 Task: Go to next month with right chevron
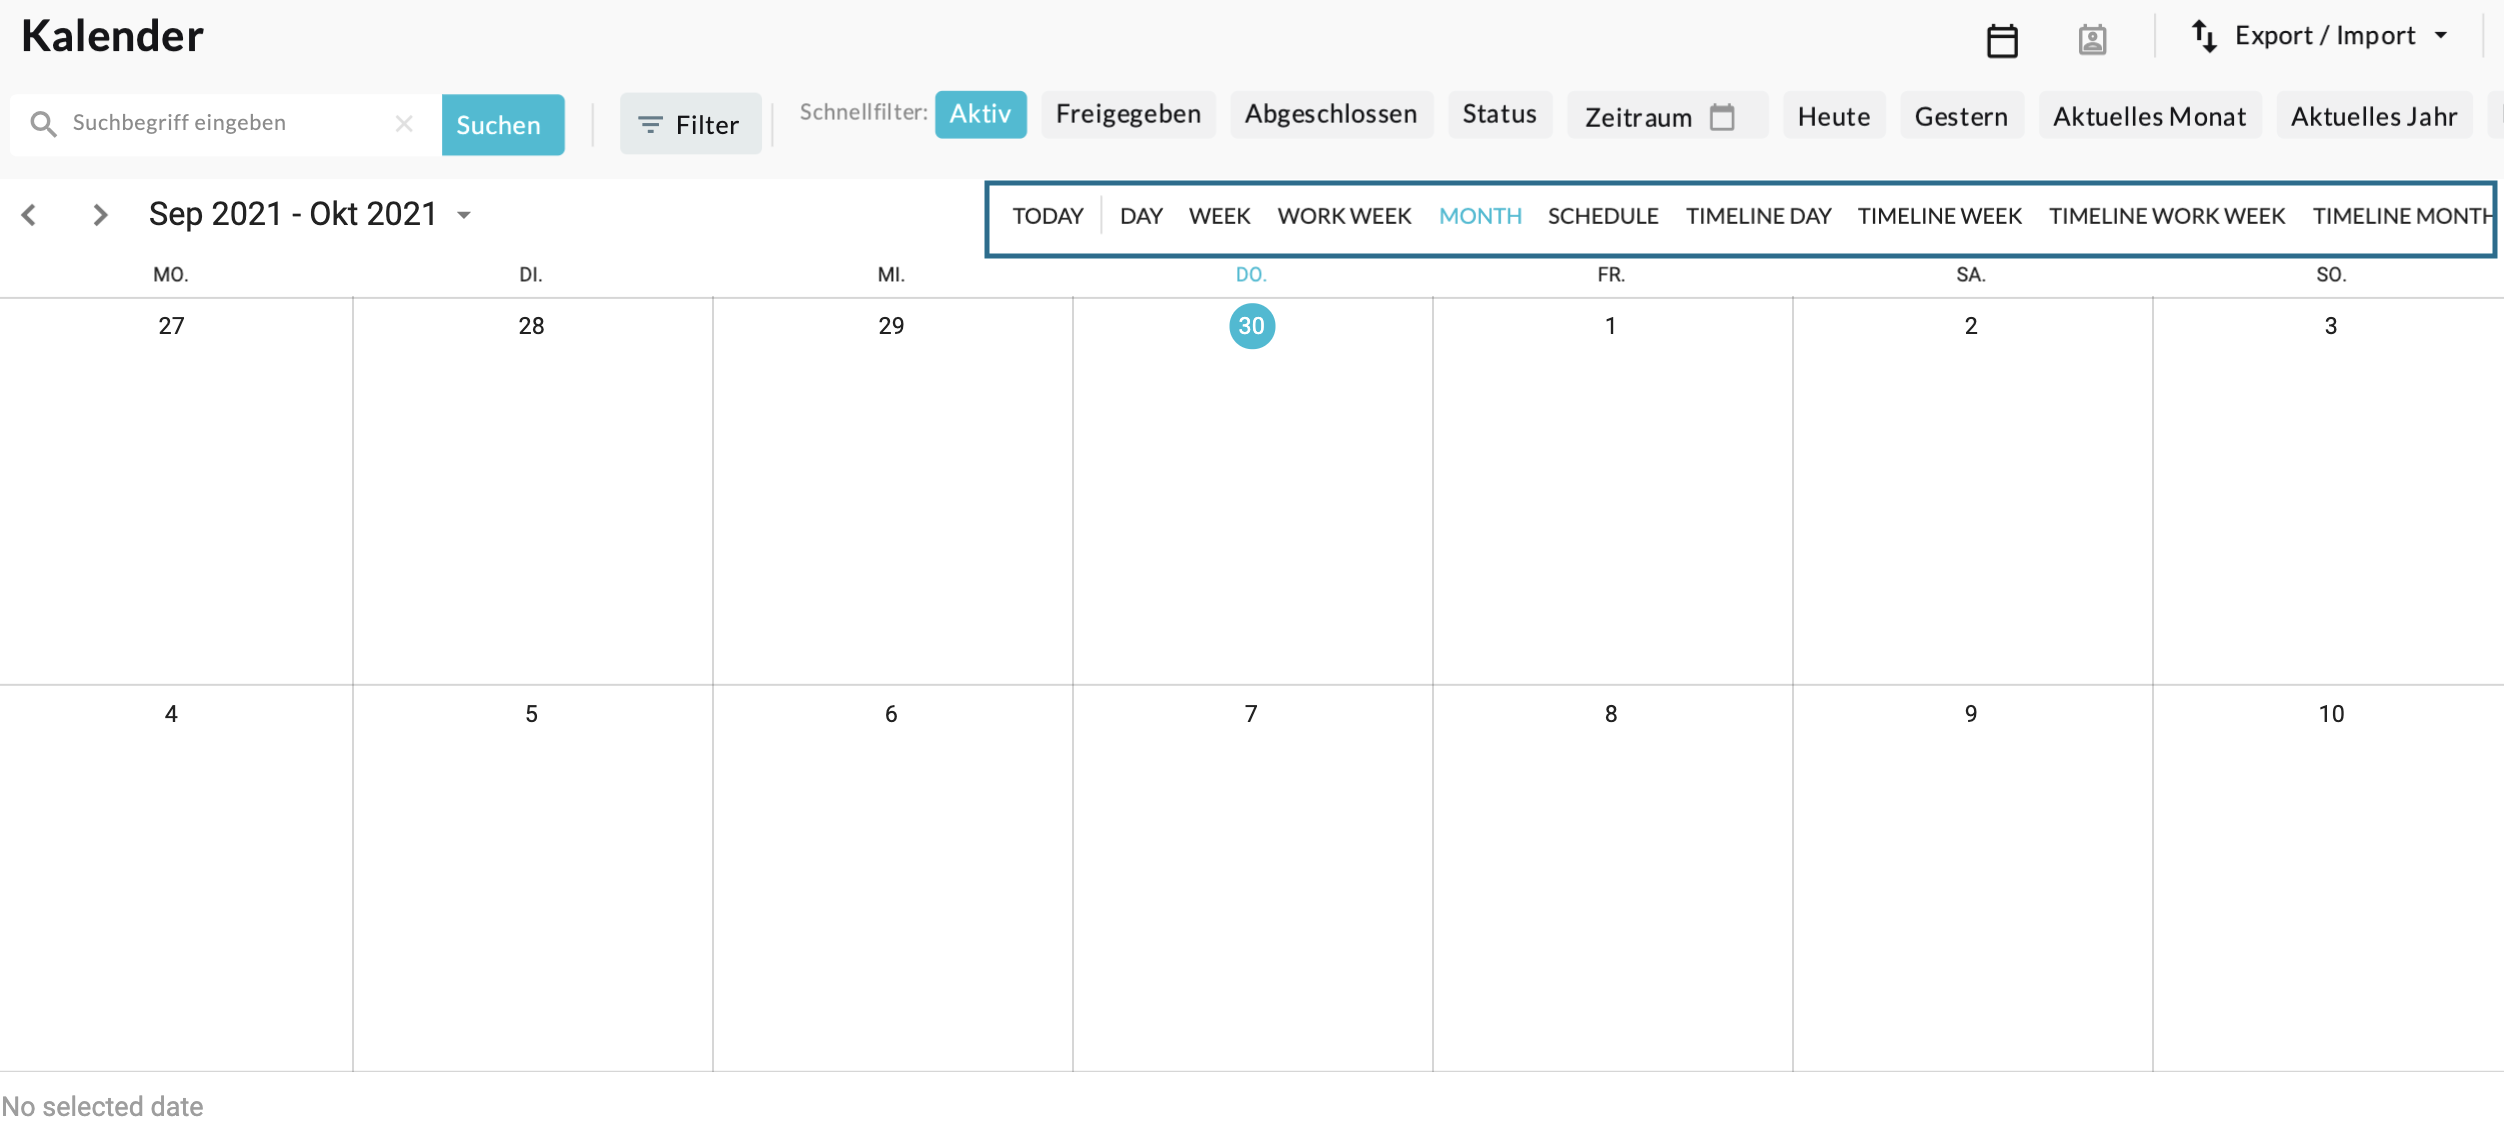[99, 215]
